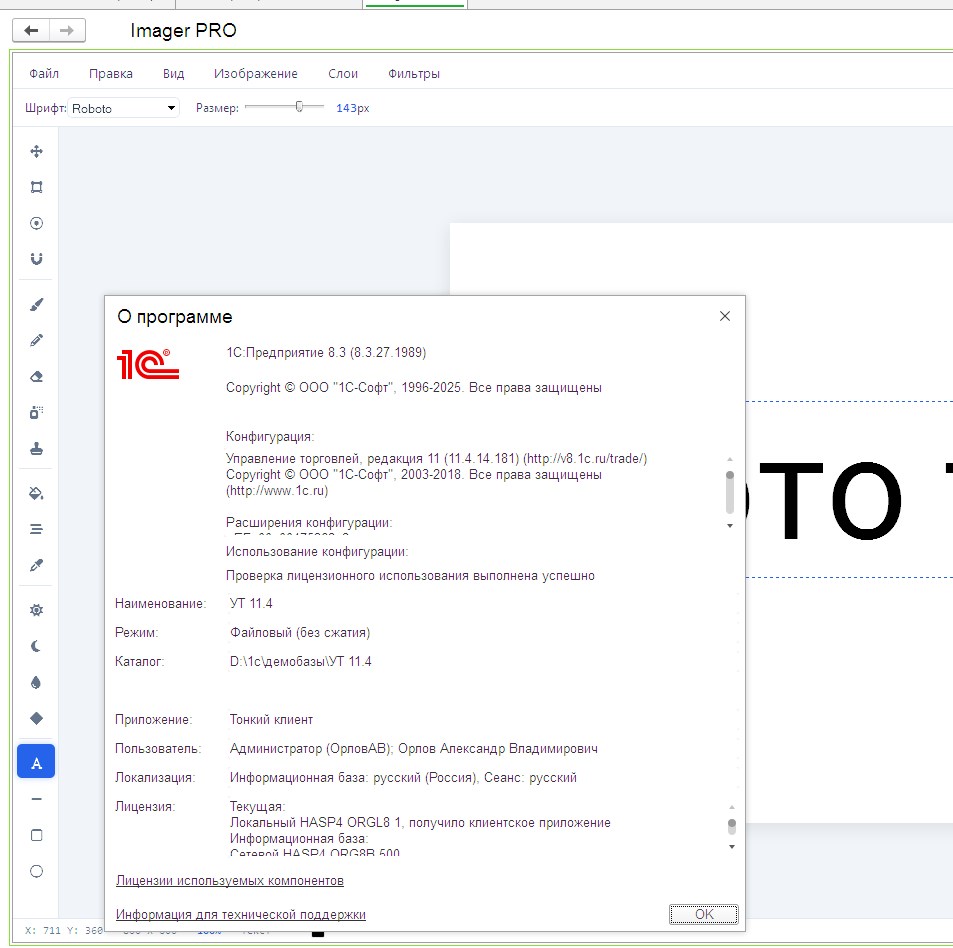The width and height of the screenshot is (953, 948).
Task: Click the "Тонкий клиент" application value
Action: click(271, 720)
